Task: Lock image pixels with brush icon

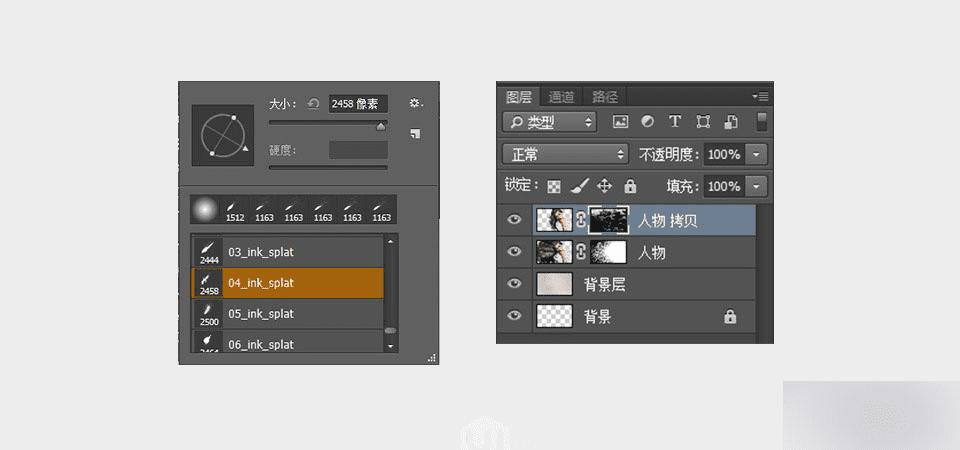Action: (579, 186)
